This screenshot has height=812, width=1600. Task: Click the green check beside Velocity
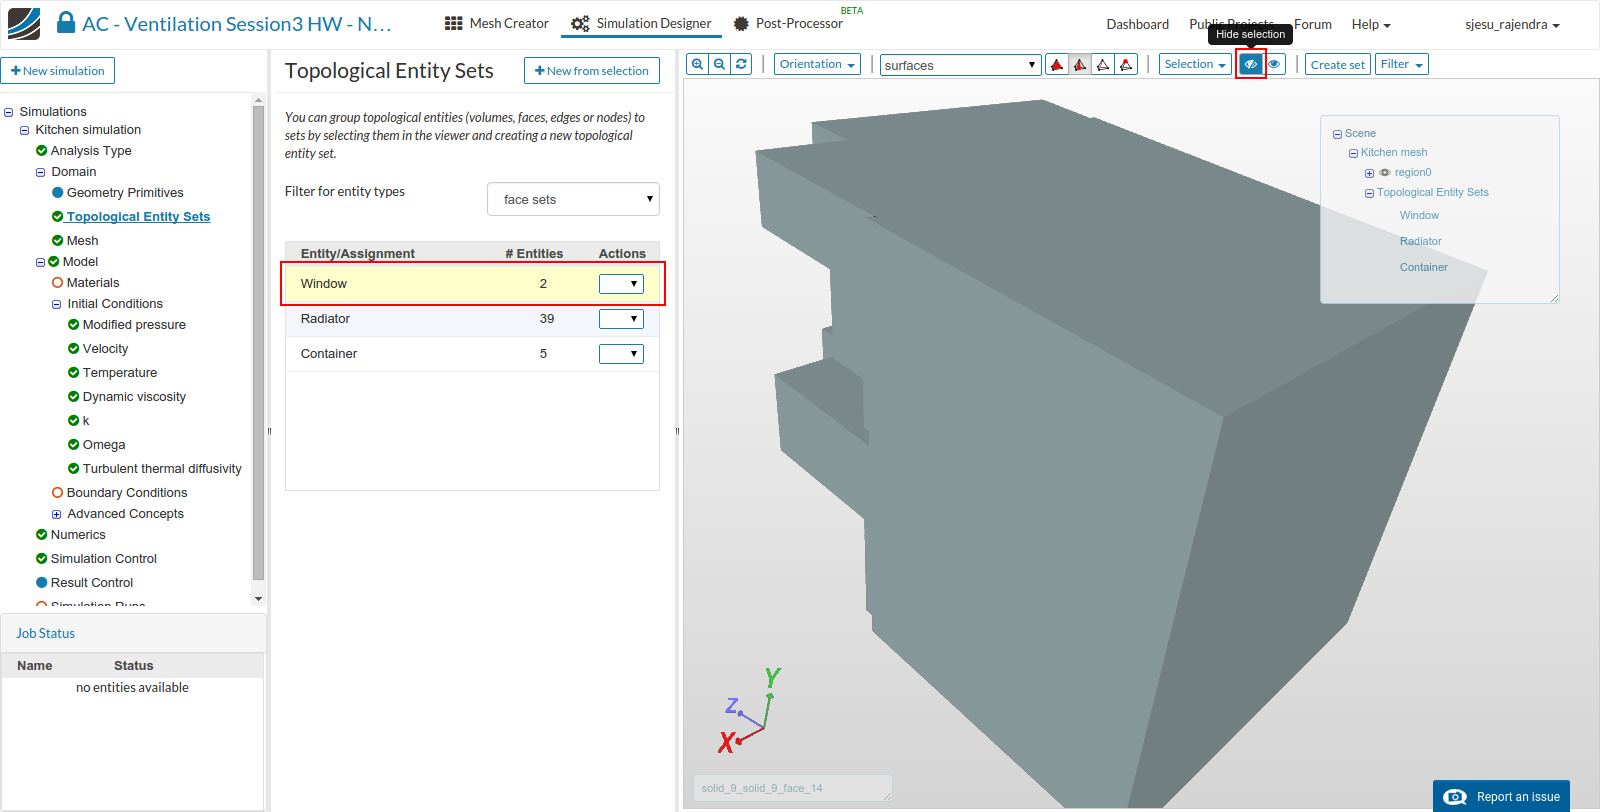[73, 349]
